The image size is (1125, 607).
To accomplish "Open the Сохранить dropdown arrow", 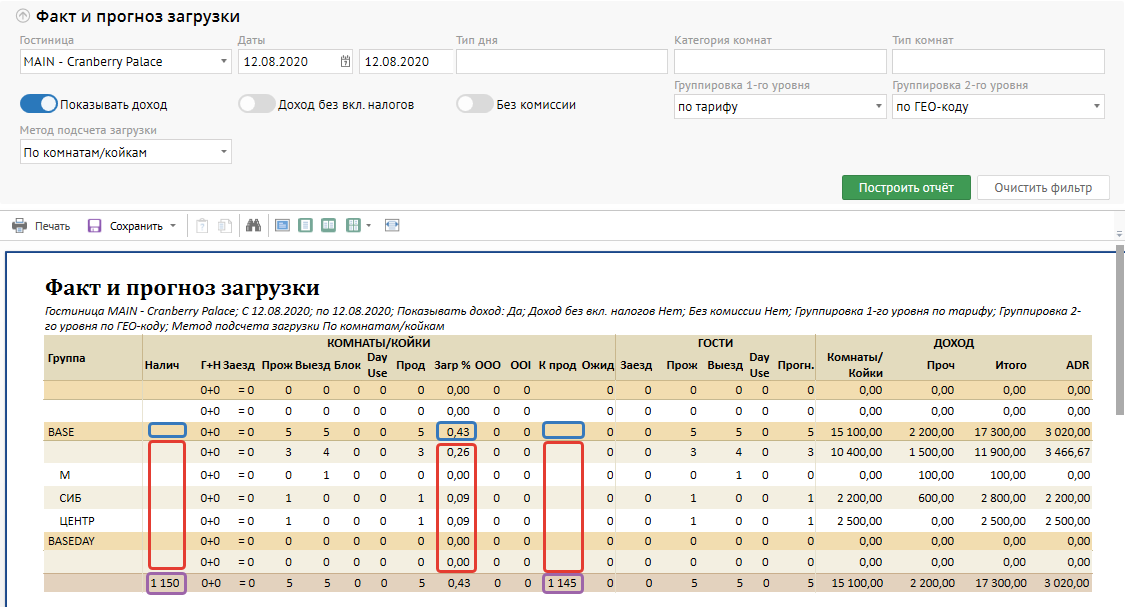I will click(174, 226).
